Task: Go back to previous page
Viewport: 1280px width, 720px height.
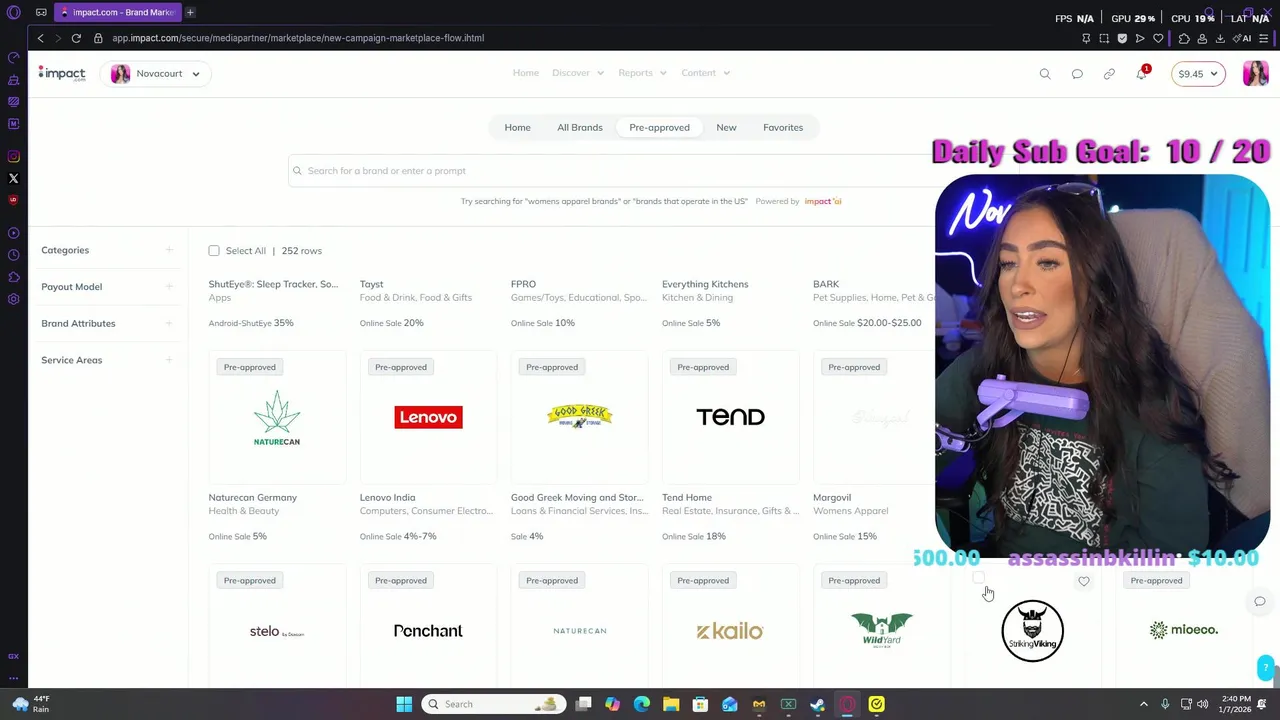Action: point(40,38)
